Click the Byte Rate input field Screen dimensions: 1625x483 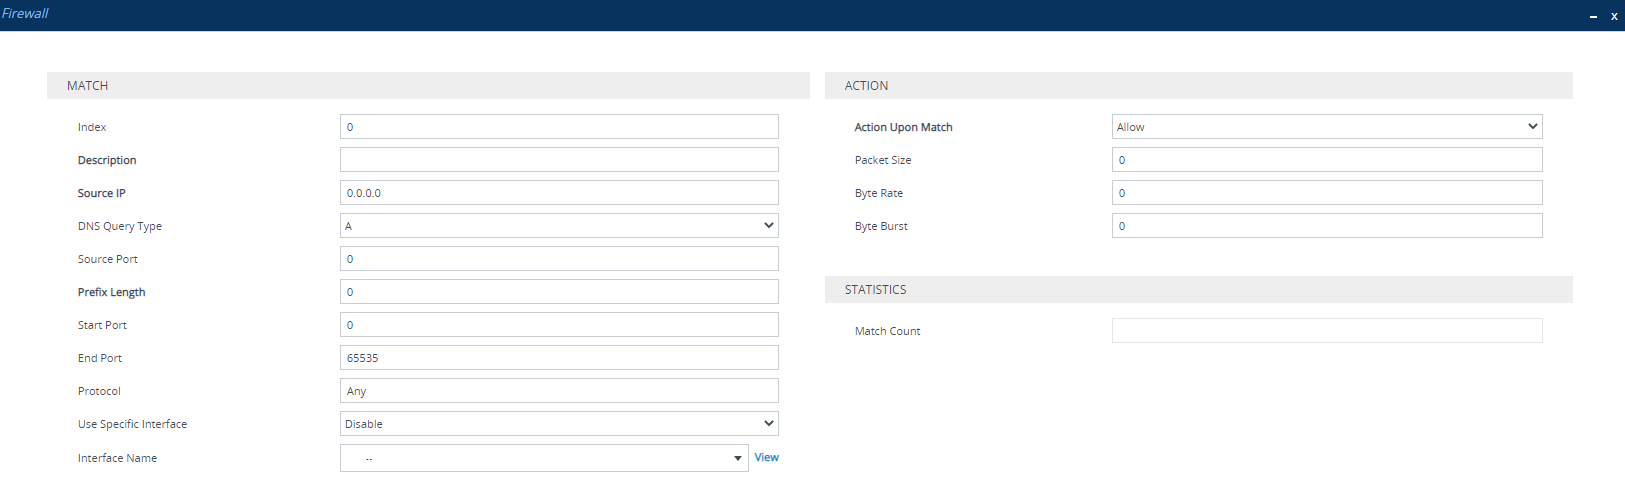pos(1326,193)
